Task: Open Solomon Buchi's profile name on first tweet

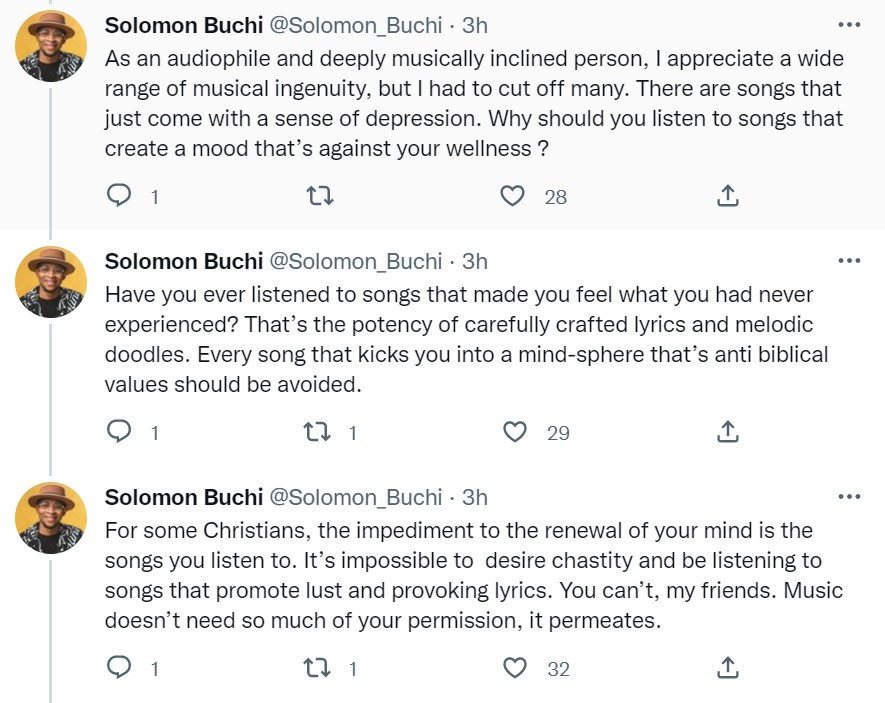Action: [x=184, y=25]
